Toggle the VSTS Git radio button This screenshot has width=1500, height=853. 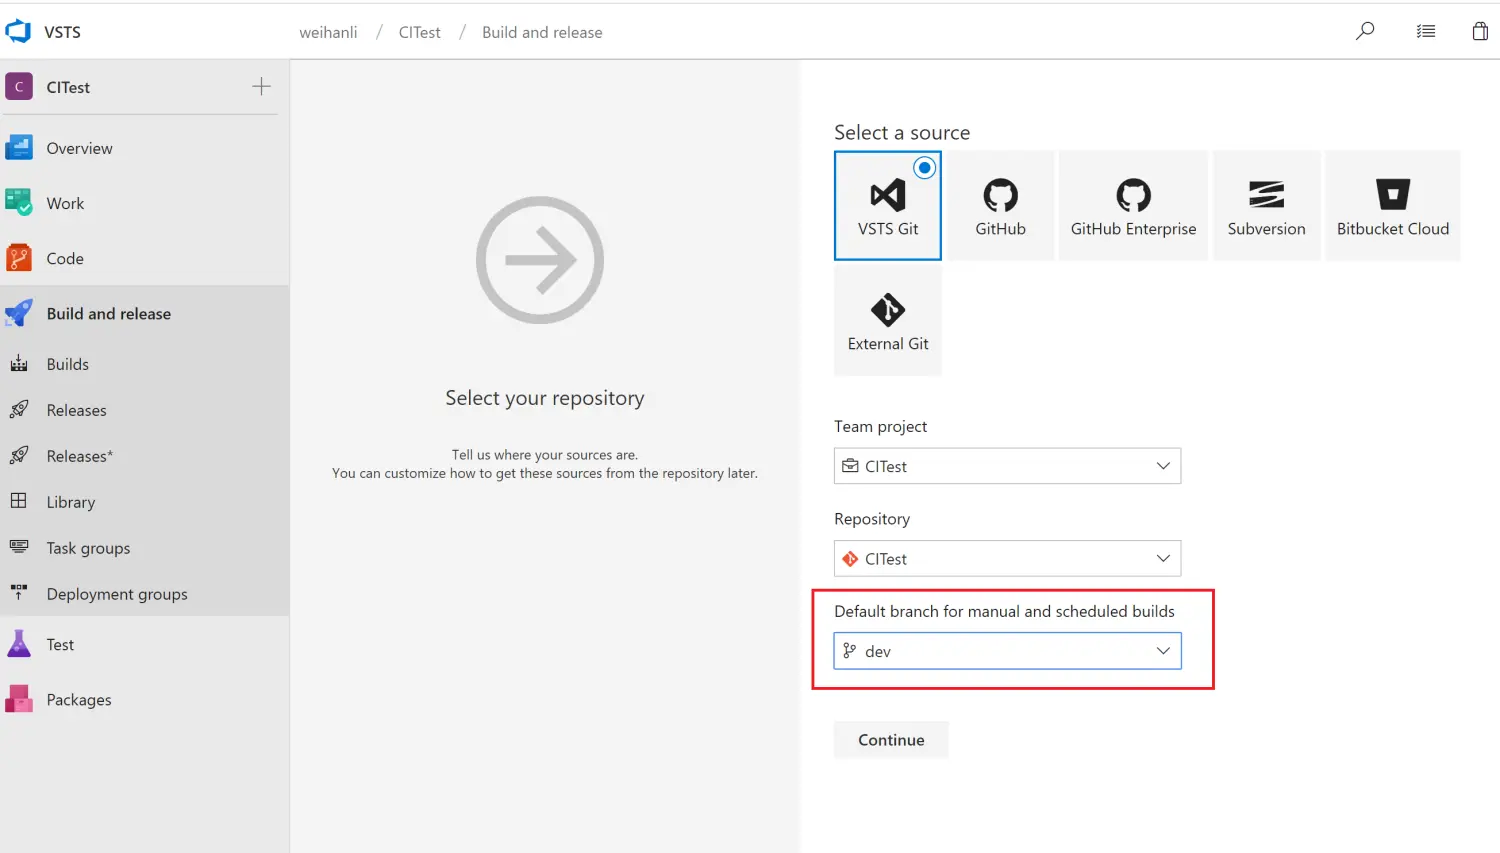[925, 168]
